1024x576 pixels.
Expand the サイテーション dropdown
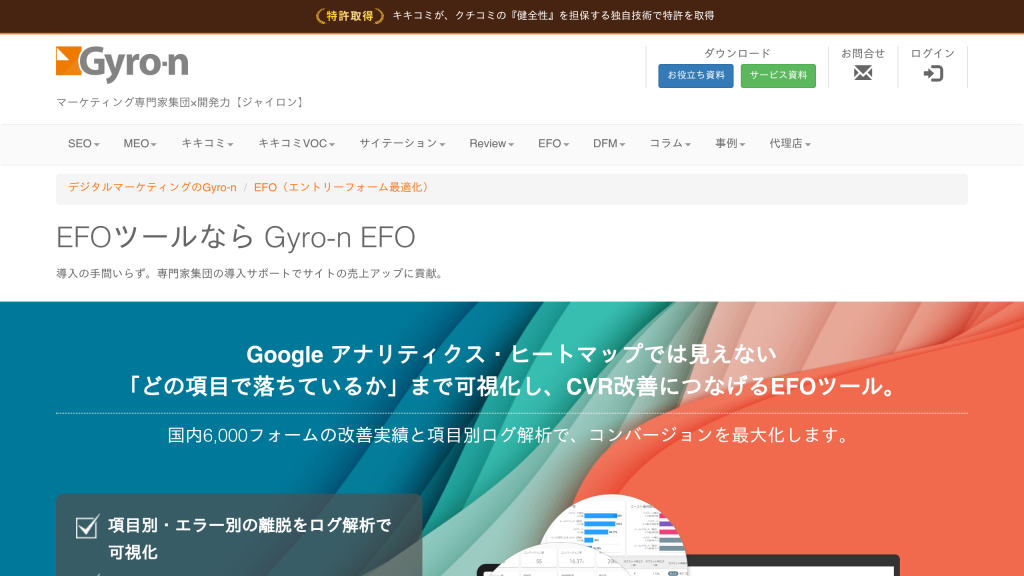pyautogui.click(x=402, y=144)
